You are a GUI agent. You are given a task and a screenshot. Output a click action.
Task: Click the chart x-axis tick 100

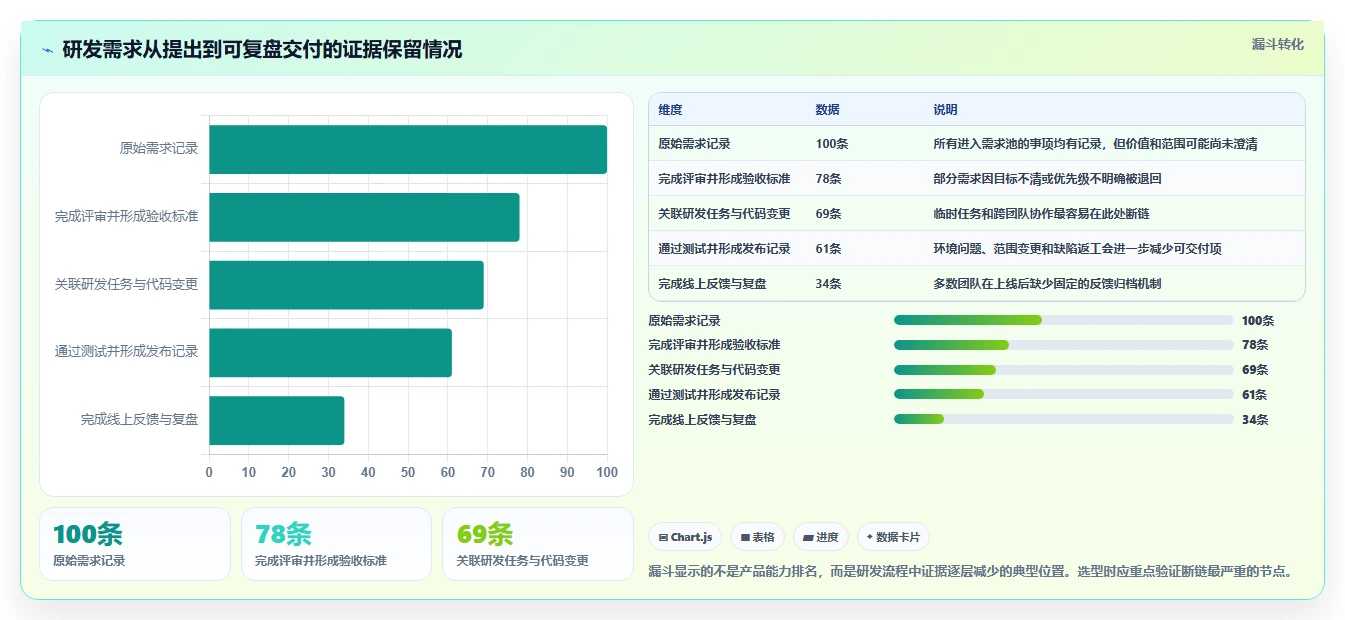(x=606, y=473)
